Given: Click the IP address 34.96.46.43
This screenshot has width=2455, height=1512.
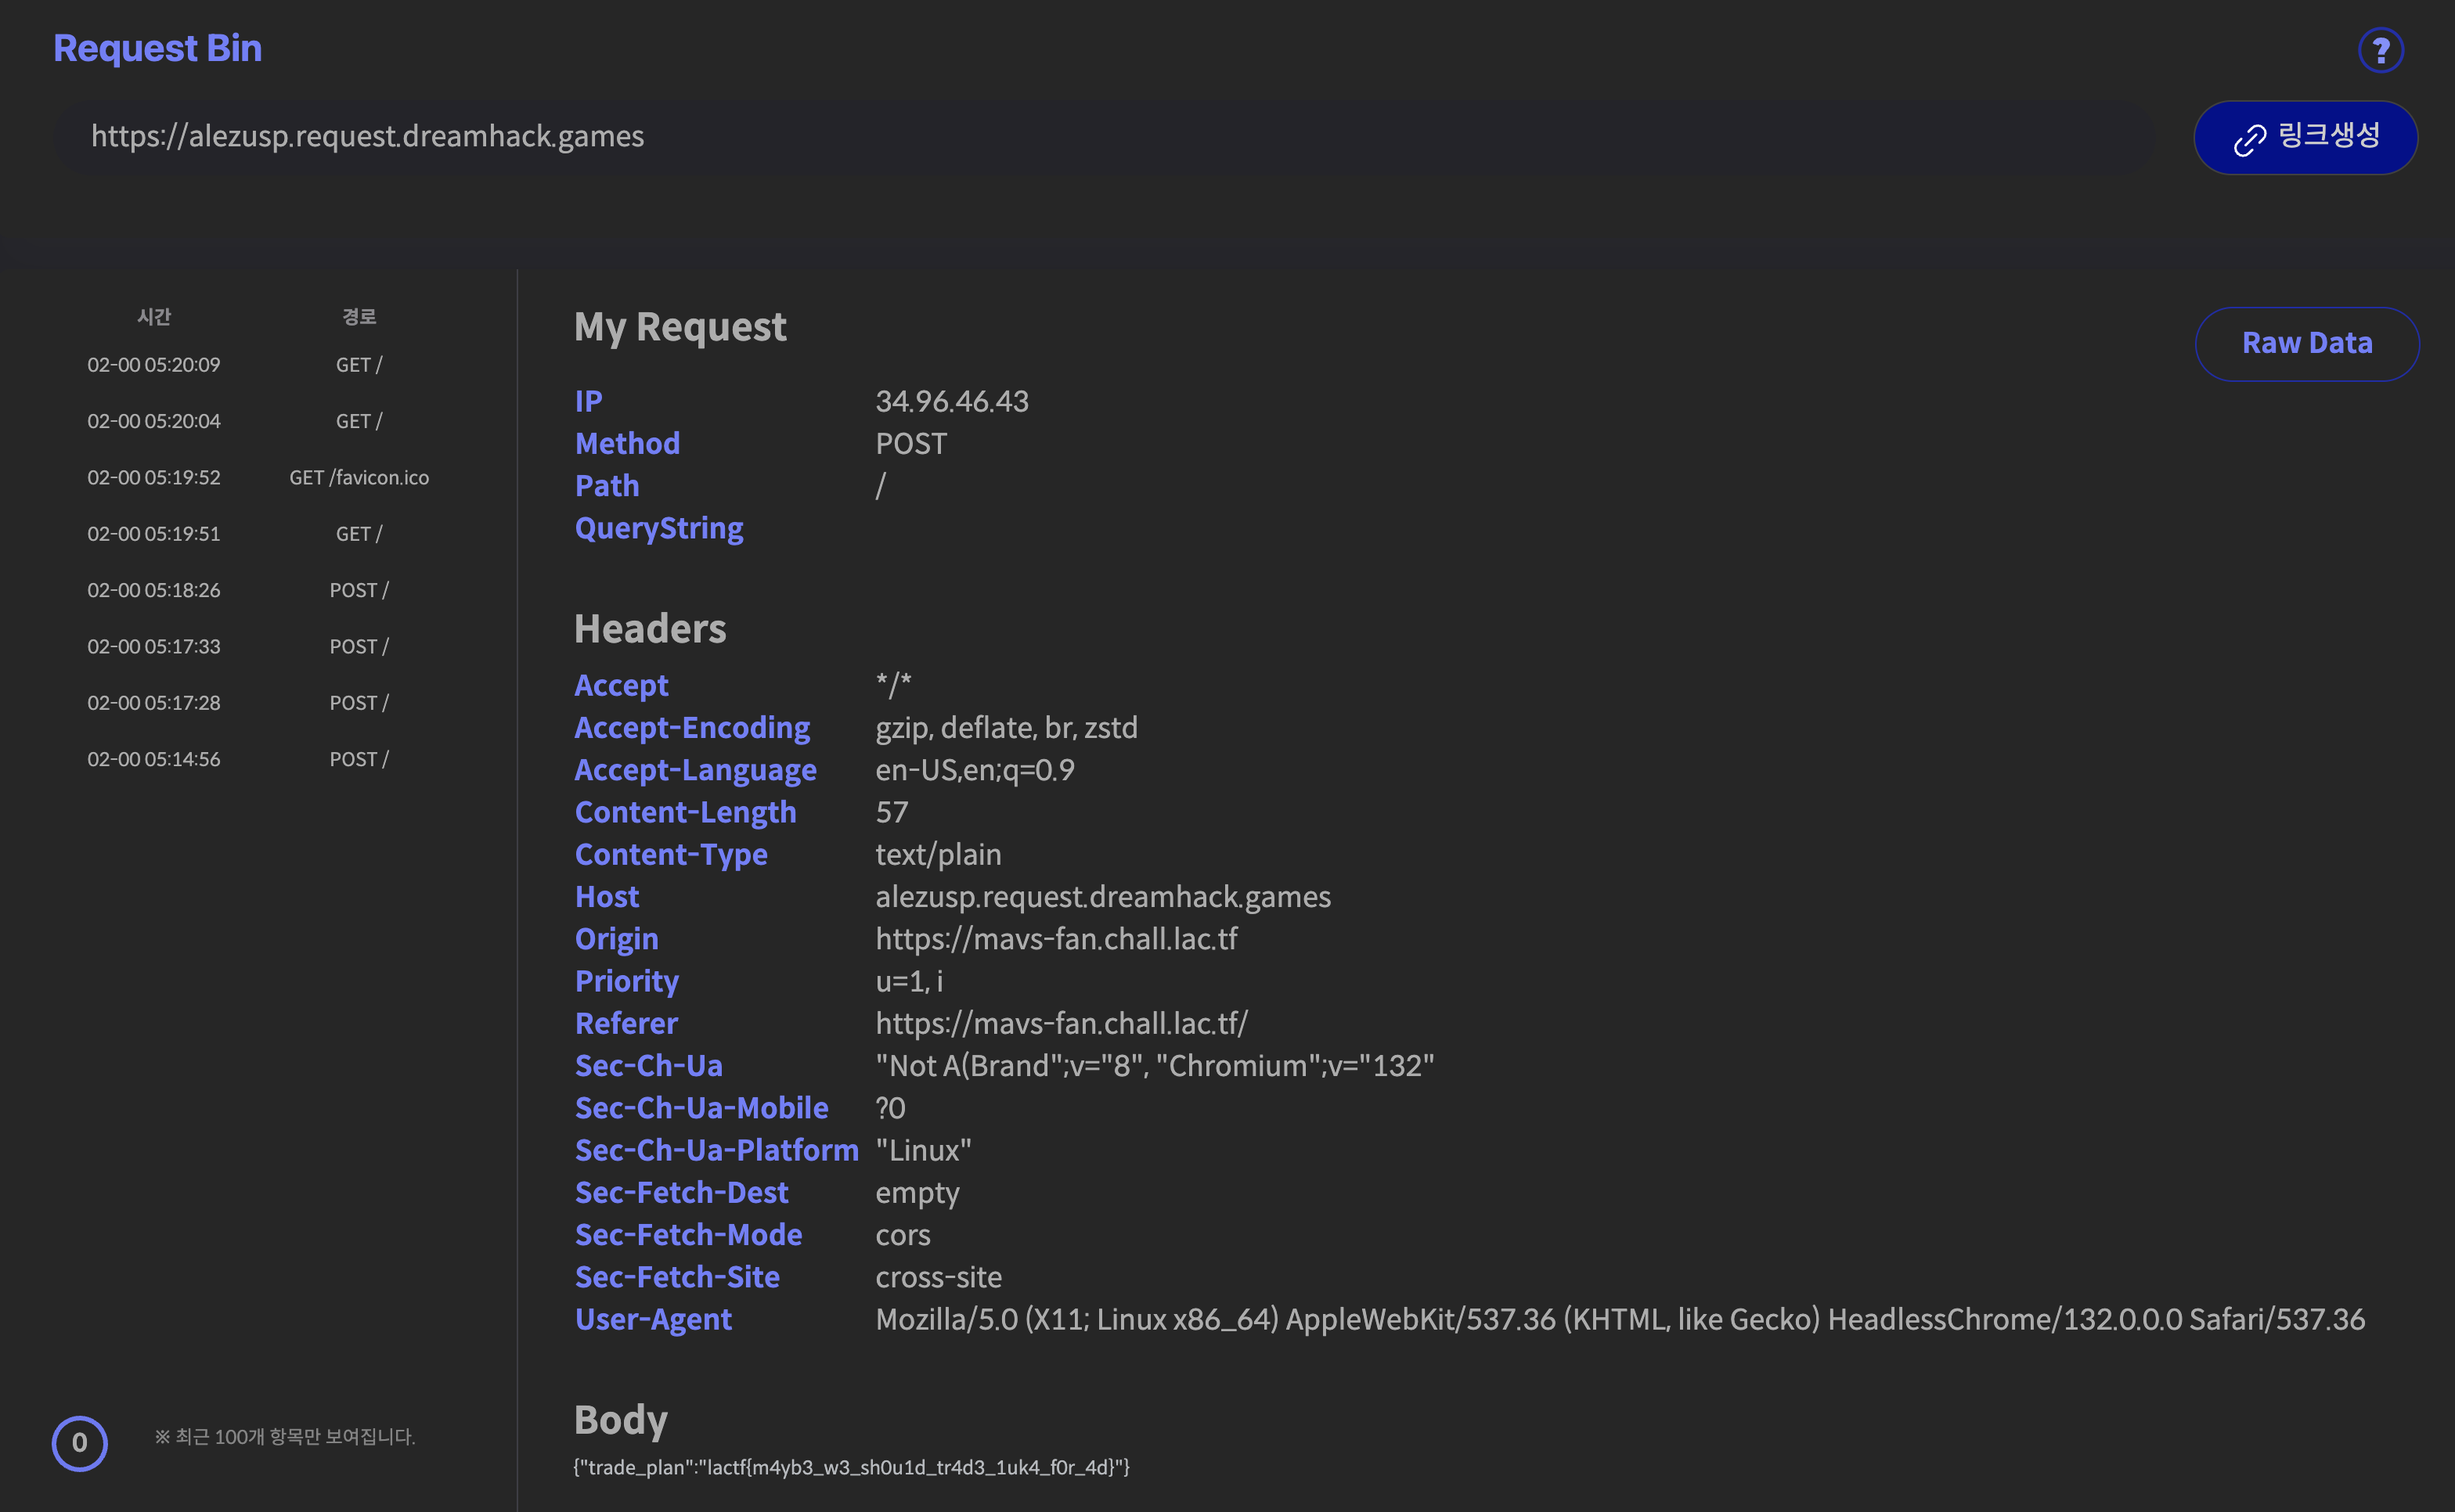Looking at the screenshot, I should (951, 402).
